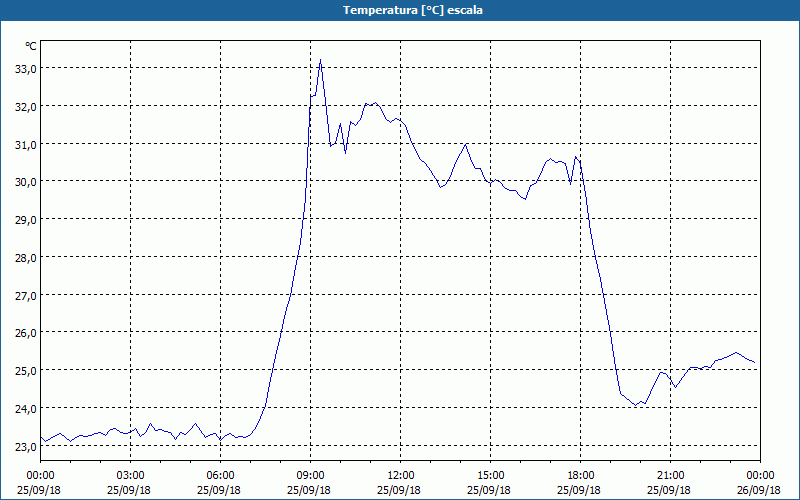Click the 18:00 time axis label
This screenshot has height=500, width=800.
[x=580, y=476]
